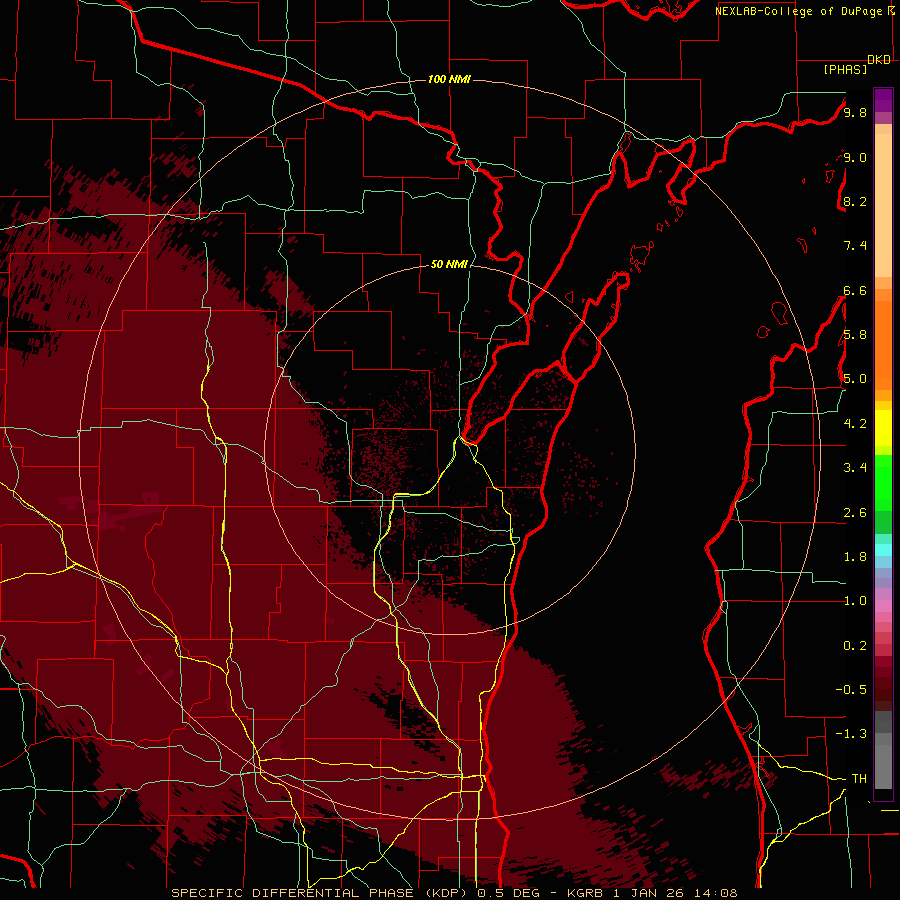
Task: Click the 4.2 scale value
Action: click(x=855, y=424)
